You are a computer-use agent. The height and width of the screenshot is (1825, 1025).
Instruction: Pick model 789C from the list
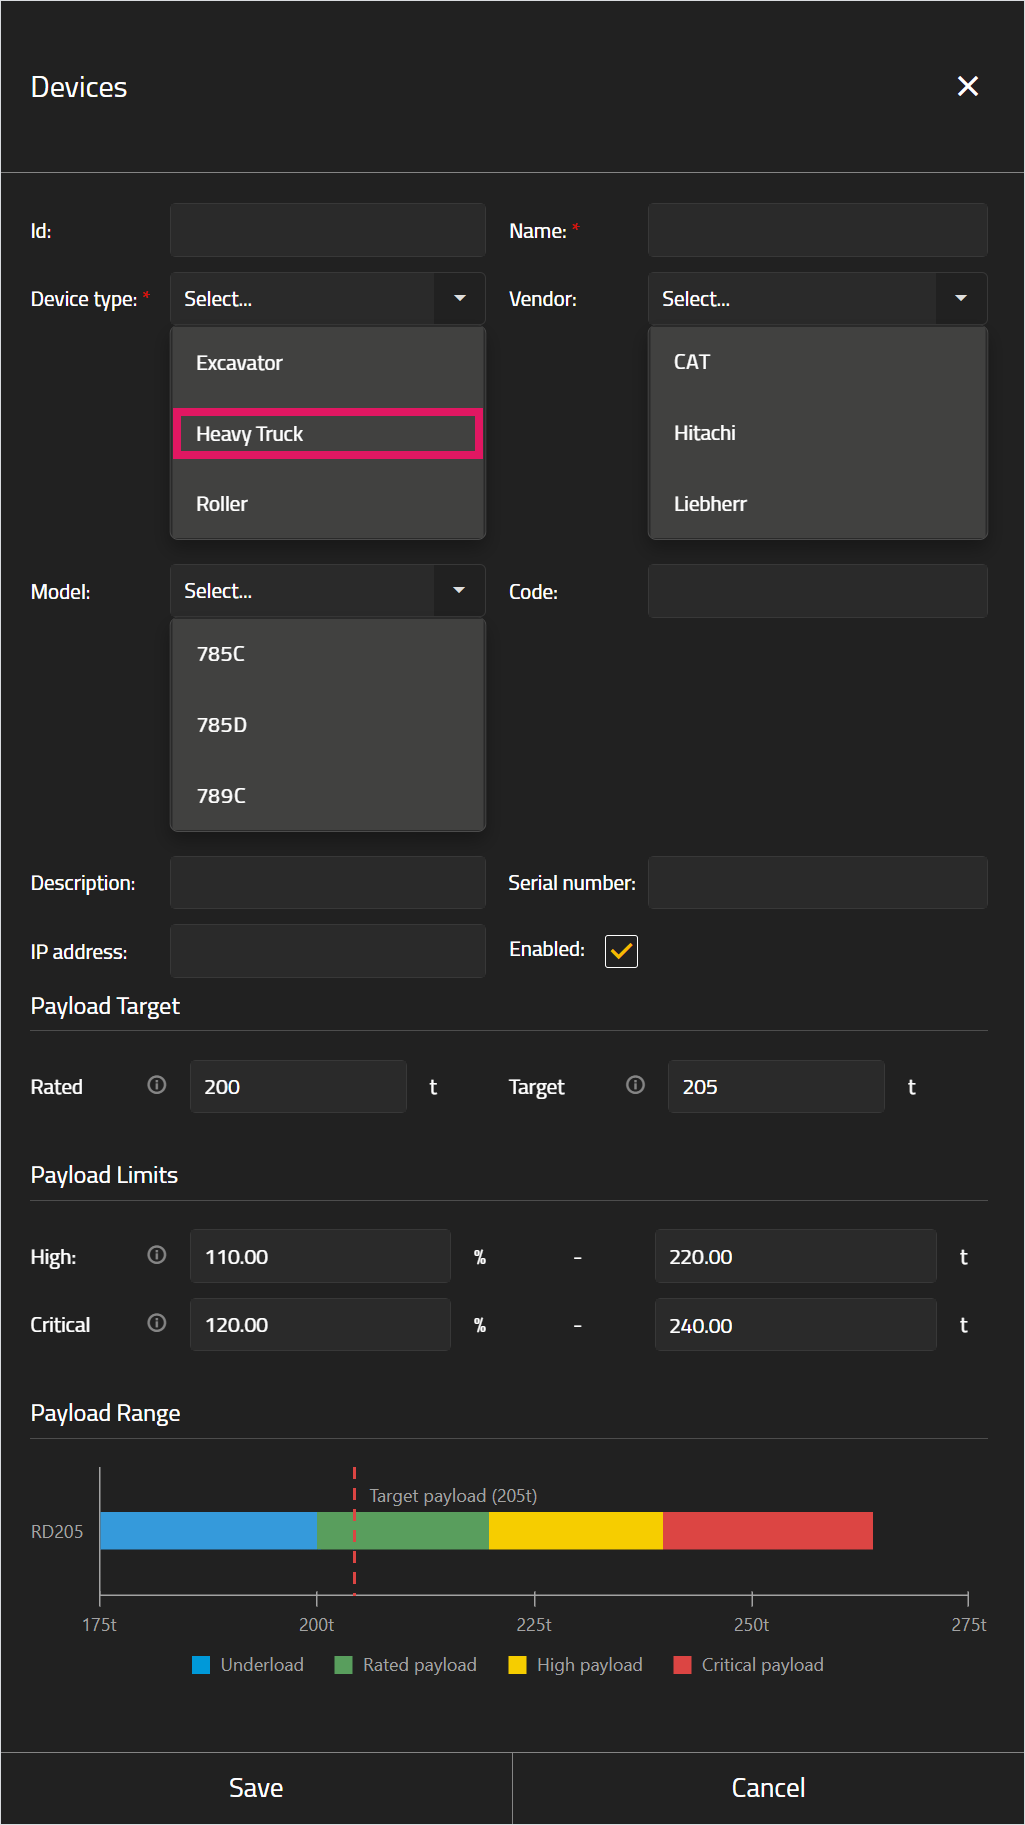pos(328,796)
